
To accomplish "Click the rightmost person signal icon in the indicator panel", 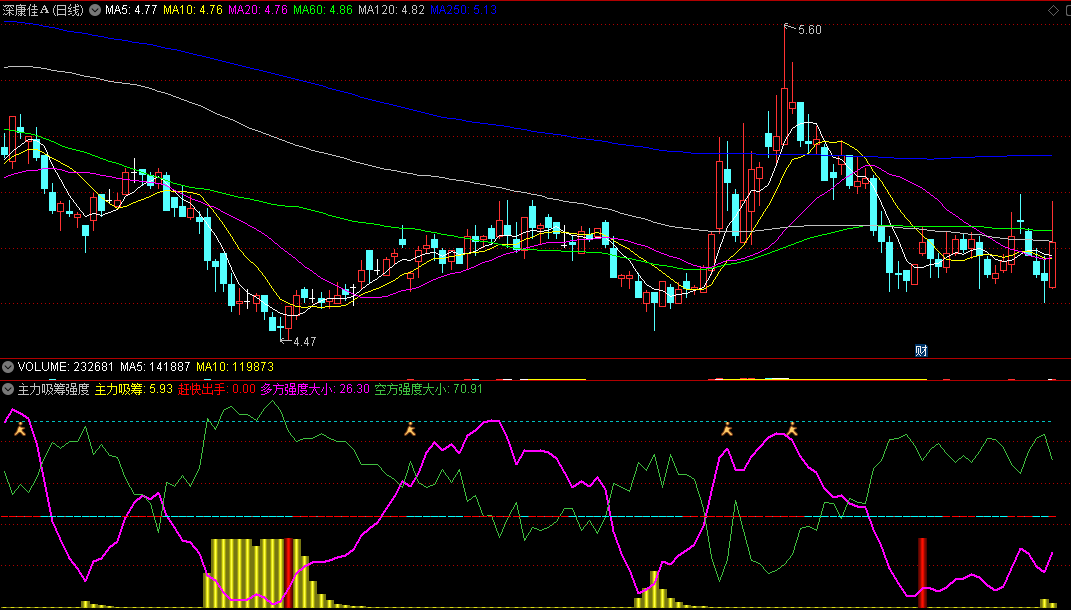I will pos(792,429).
